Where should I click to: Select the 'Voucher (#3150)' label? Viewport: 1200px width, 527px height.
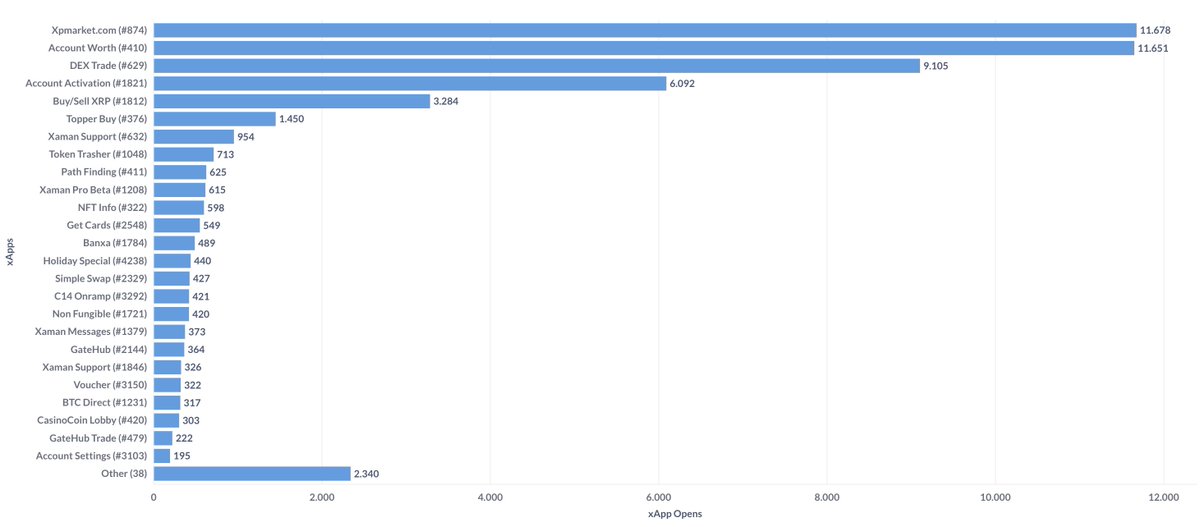coord(110,385)
